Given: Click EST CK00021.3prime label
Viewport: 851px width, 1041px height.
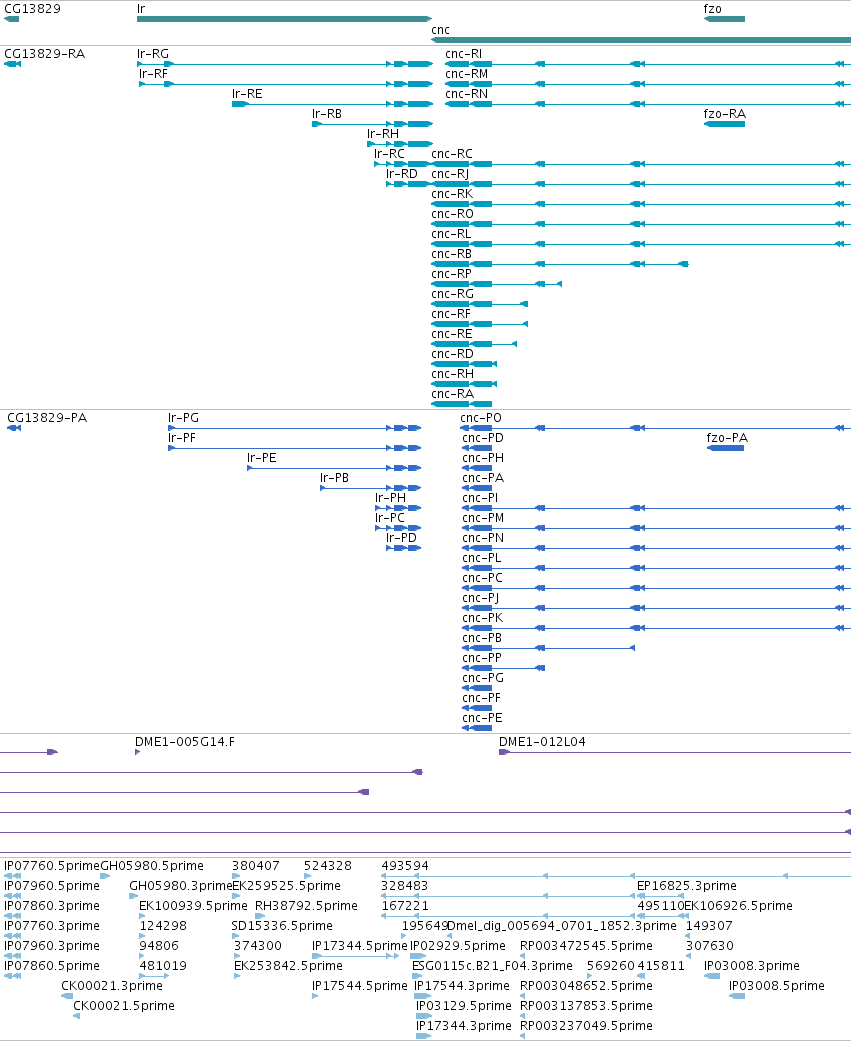Looking at the screenshot, I should tap(112, 985).
